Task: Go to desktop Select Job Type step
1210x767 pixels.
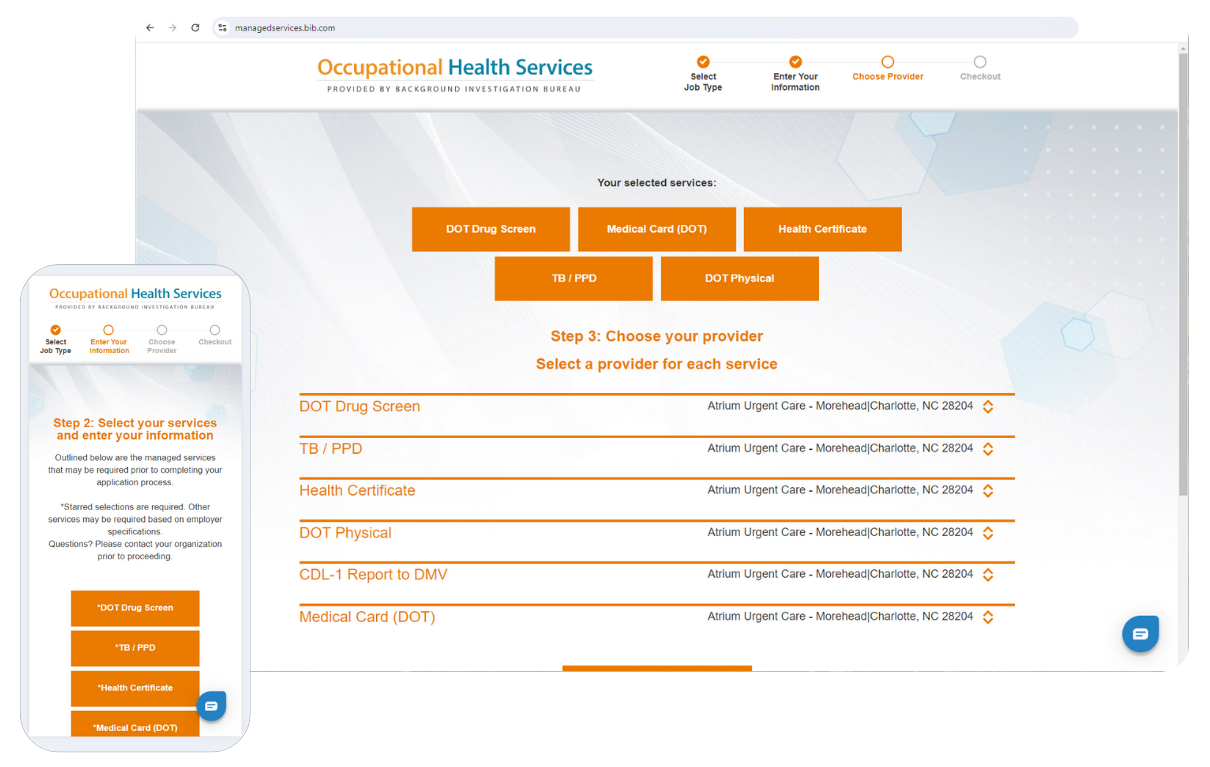Action: (x=703, y=62)
